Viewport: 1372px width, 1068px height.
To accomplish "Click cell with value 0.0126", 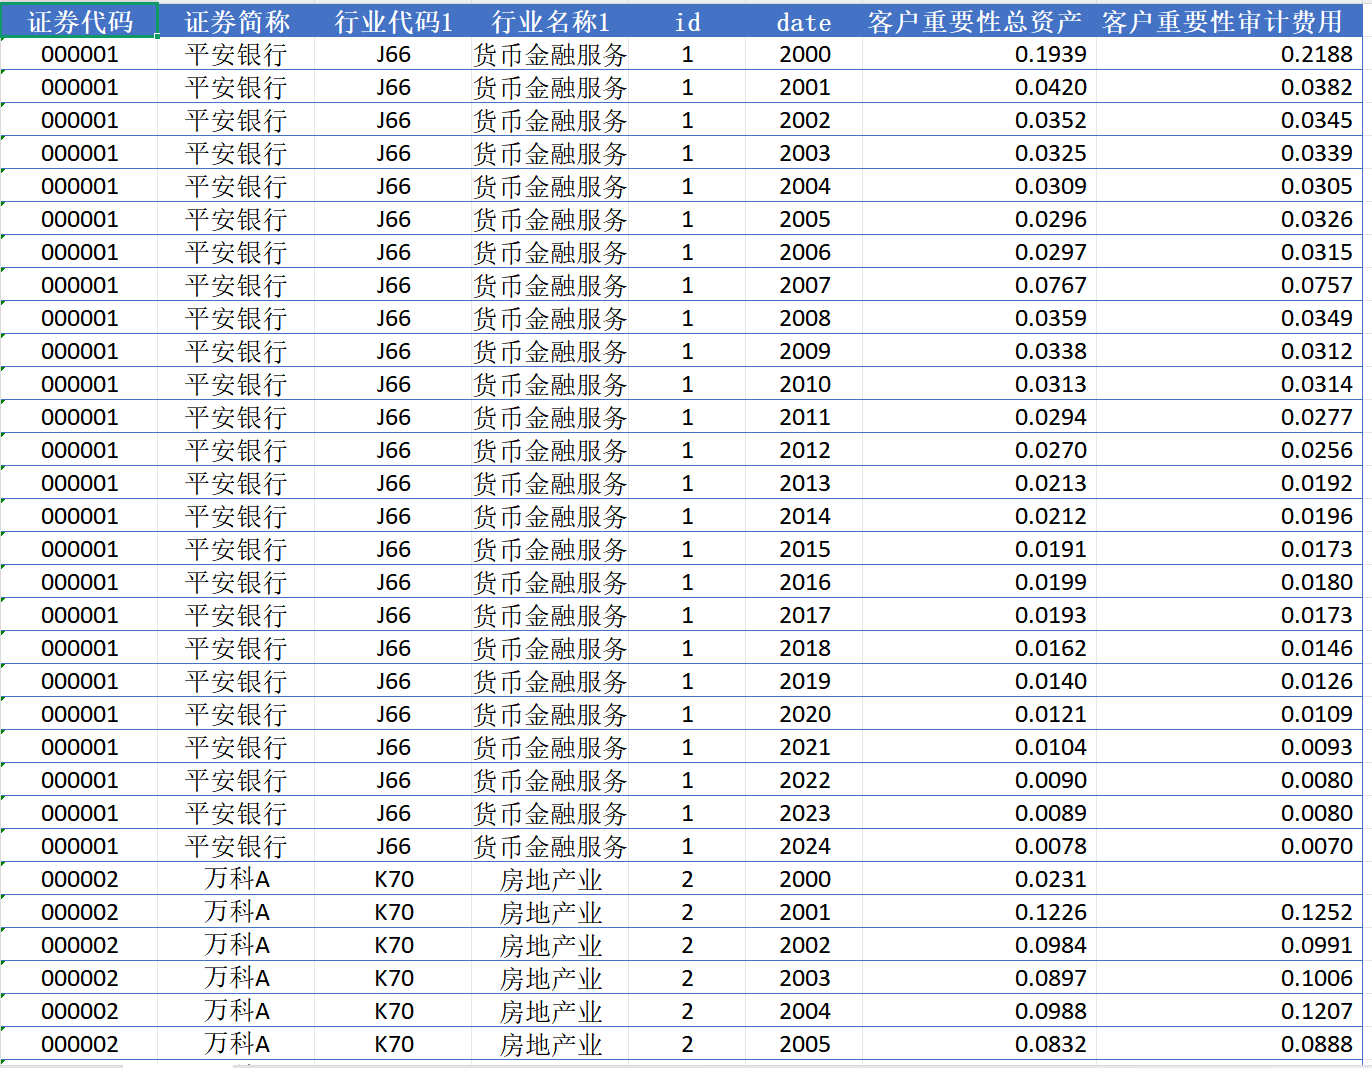I will (x=1229, y=681).
